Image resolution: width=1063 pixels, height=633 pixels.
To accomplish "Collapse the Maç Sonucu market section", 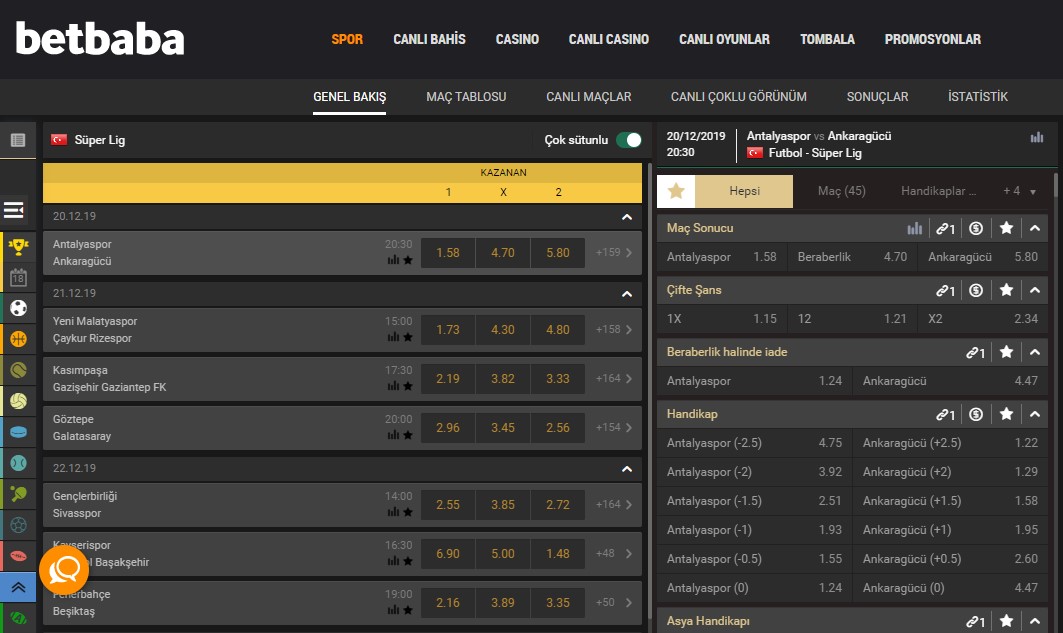I will point(1035,228).
